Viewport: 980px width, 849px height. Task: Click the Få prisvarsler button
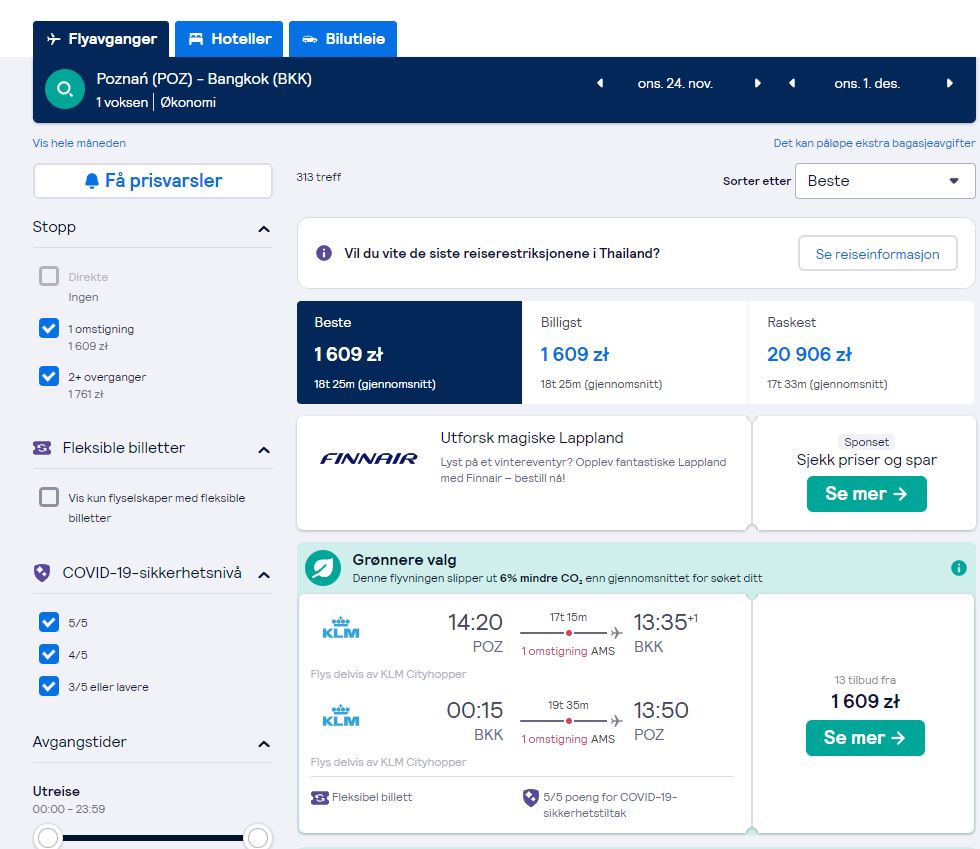(153, 181)
